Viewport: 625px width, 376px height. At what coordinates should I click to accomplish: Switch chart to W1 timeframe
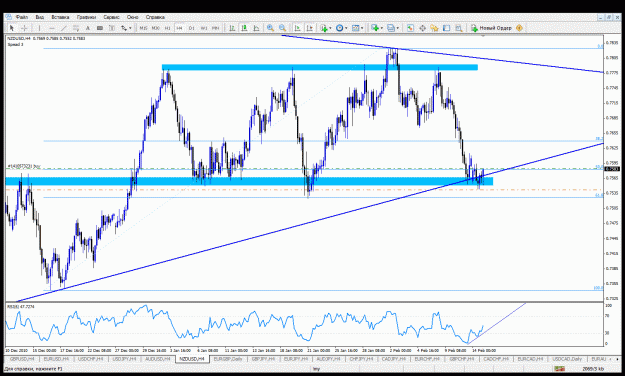[x=204, y=28]
